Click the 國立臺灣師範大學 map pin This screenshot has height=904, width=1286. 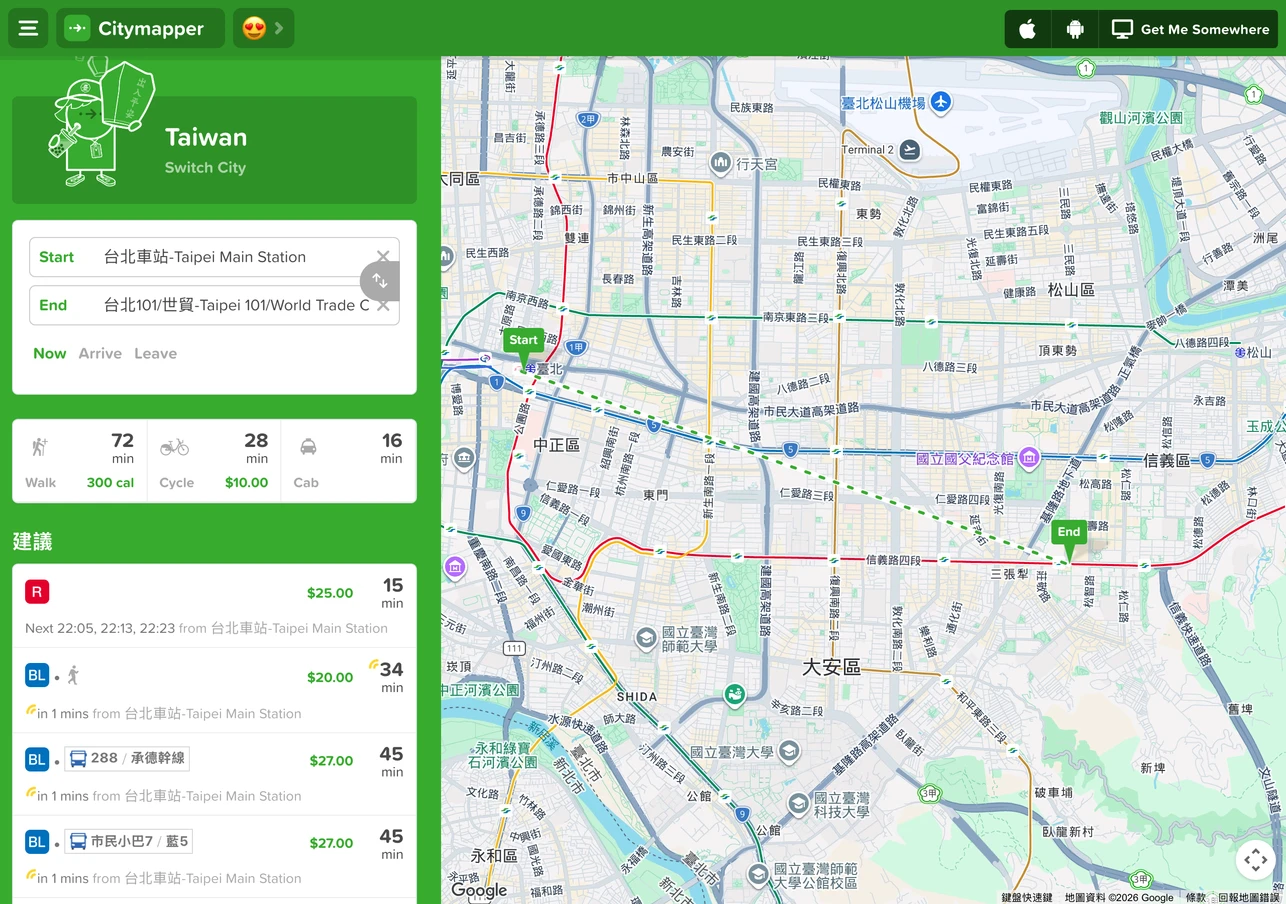click(x=646, y=637)
